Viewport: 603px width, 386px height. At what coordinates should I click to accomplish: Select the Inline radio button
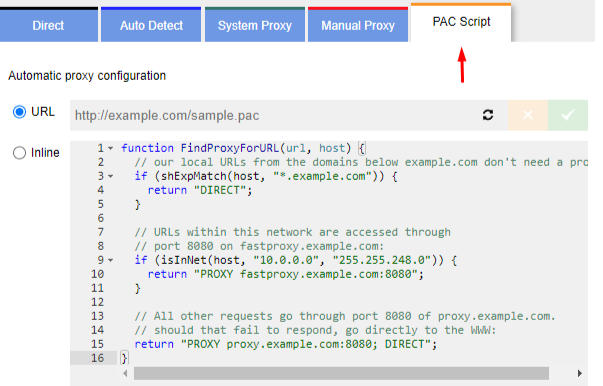pyautogui.click(x=19, y=153)
